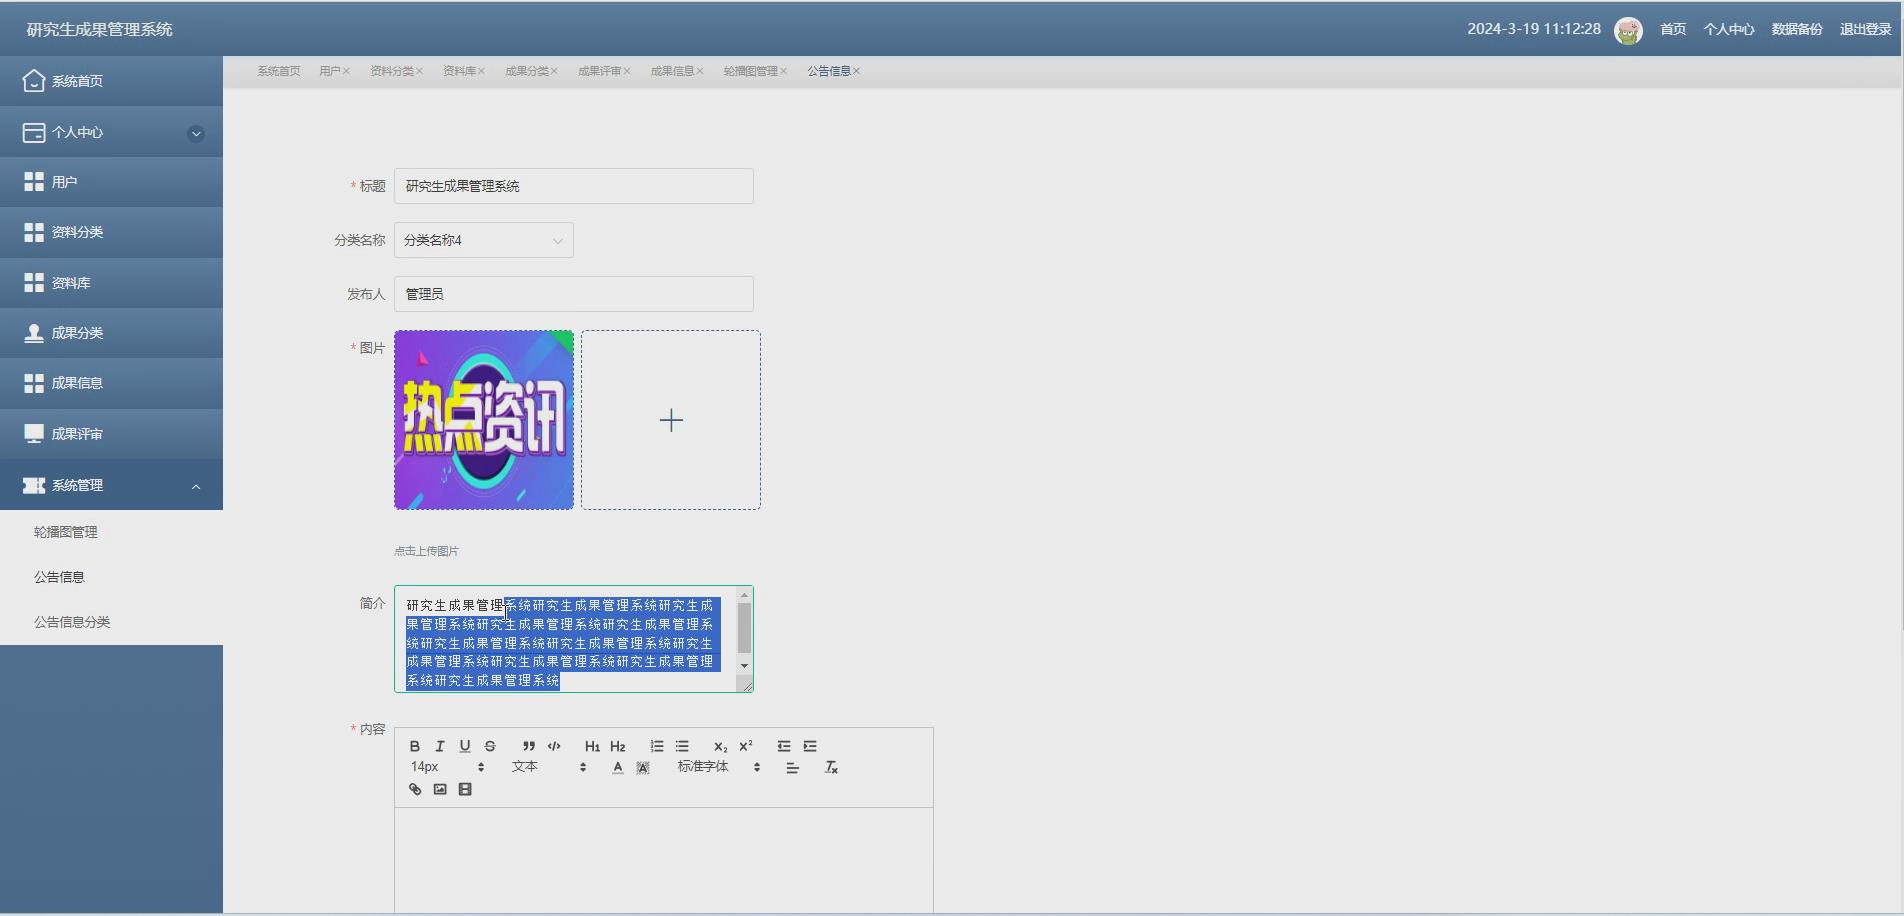Apply underline formatting in the editor
1904x916 pixels.
(465, 746)
